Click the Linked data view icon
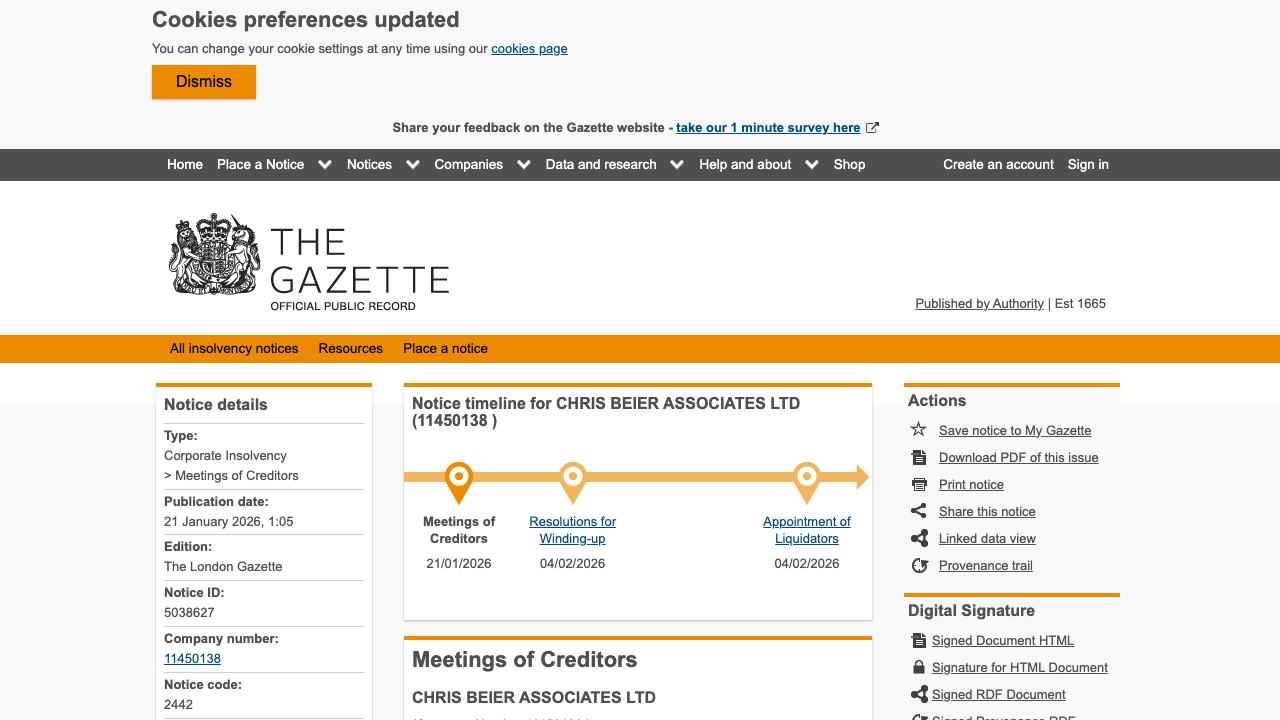The height and width of the screenshot is (720, 1280). (919, 538)
